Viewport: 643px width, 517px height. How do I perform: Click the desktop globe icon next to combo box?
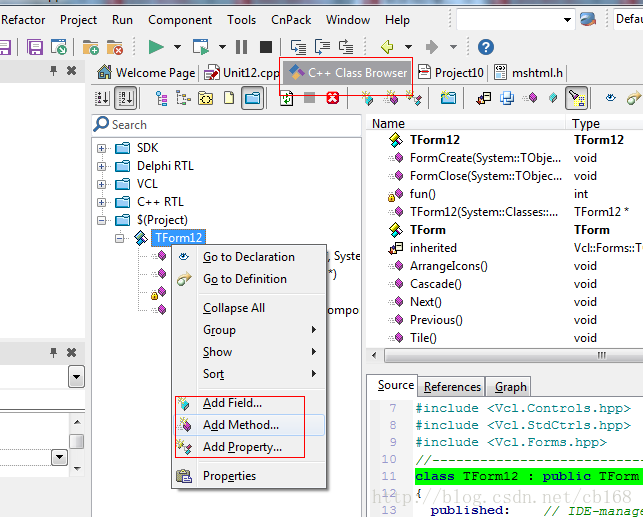pos(588,19)
